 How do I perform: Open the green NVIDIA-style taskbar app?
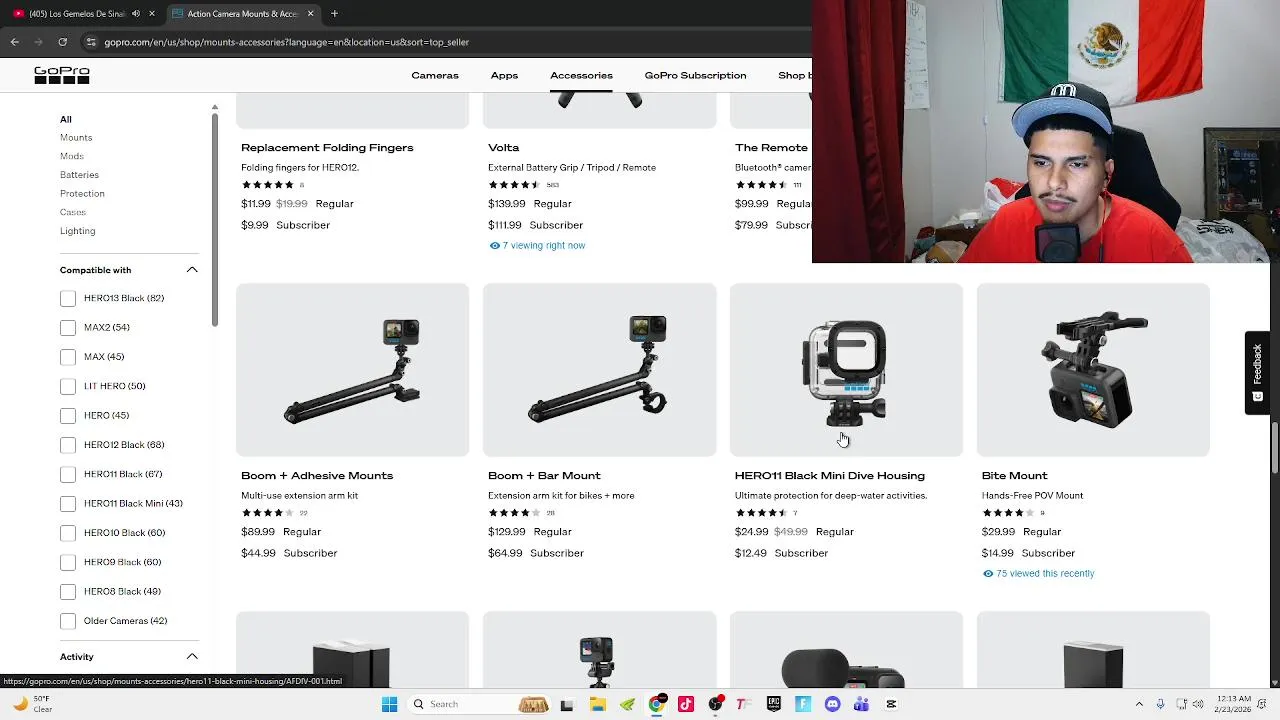(627, 704)
